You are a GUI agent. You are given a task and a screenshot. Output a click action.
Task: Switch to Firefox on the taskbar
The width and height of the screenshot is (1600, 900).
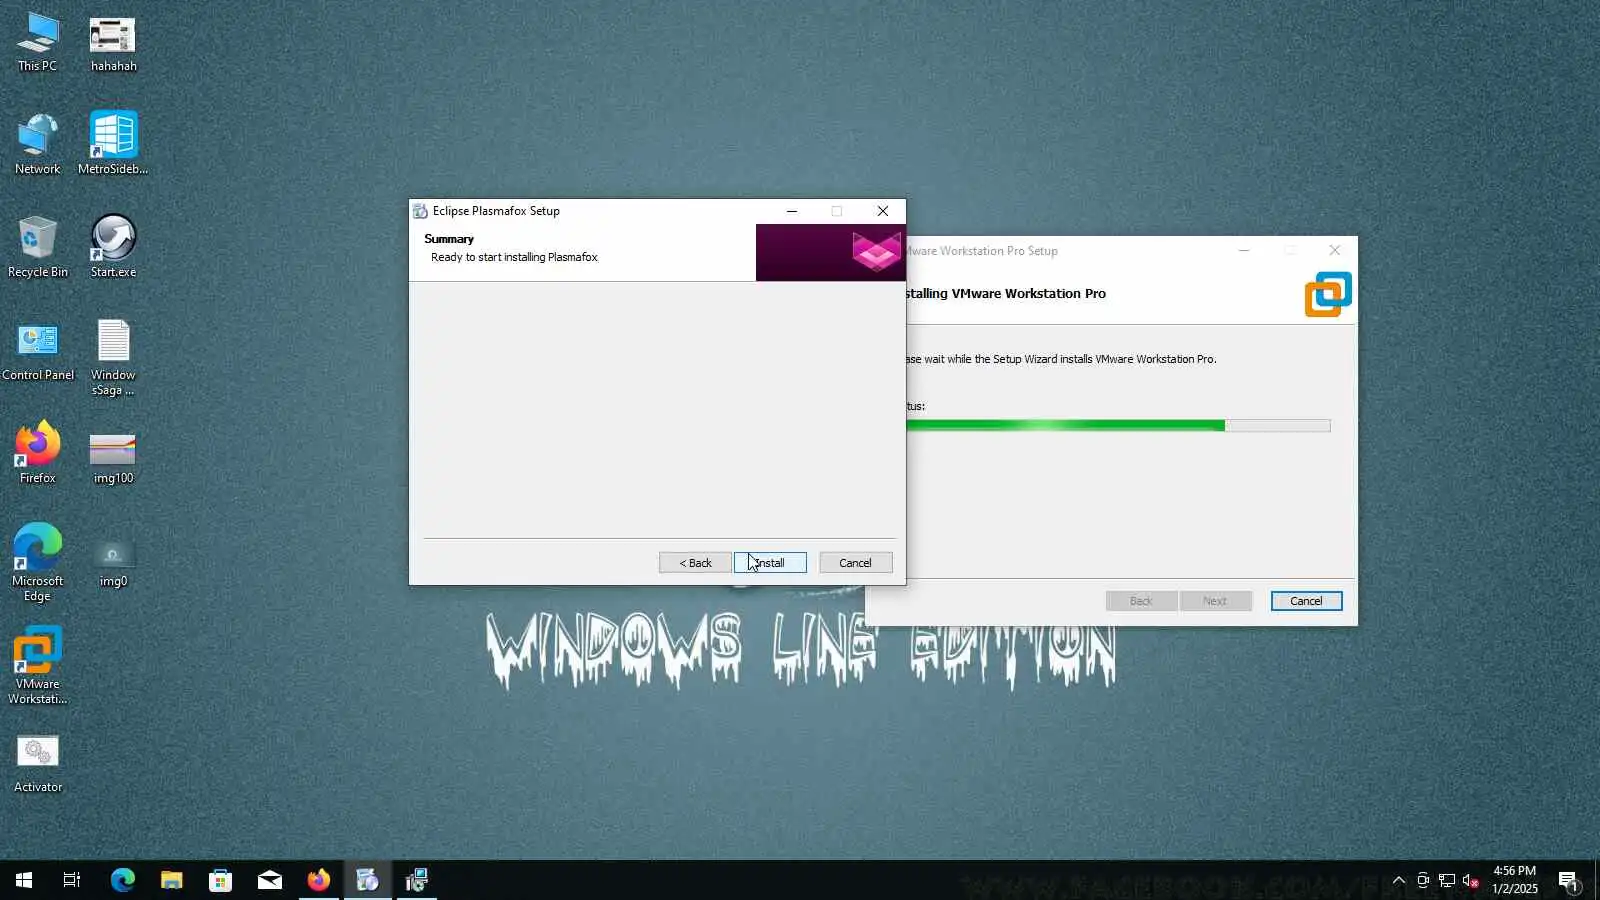click(x=318, y=880)
